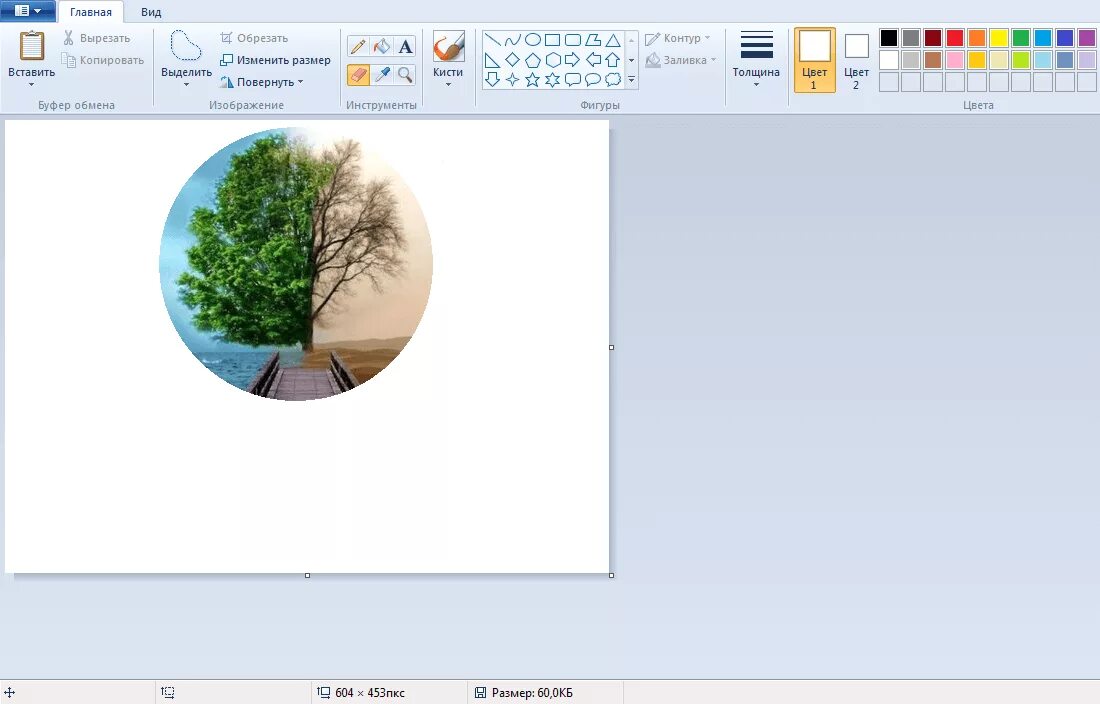Choose the Cloud callout shape

613,80
